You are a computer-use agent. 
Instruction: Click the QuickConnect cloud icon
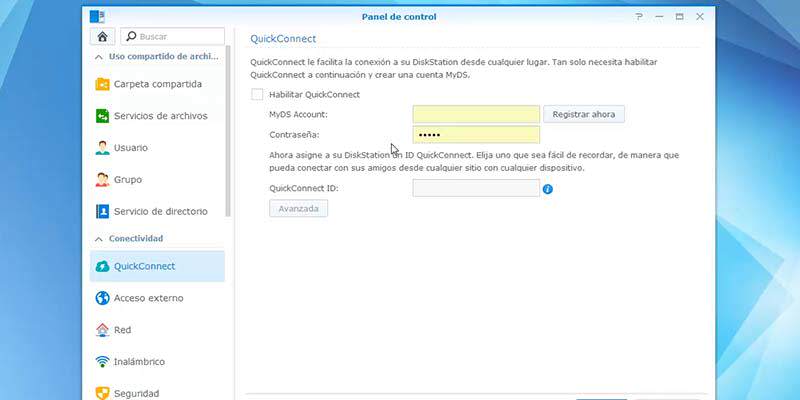coord(103,266)
